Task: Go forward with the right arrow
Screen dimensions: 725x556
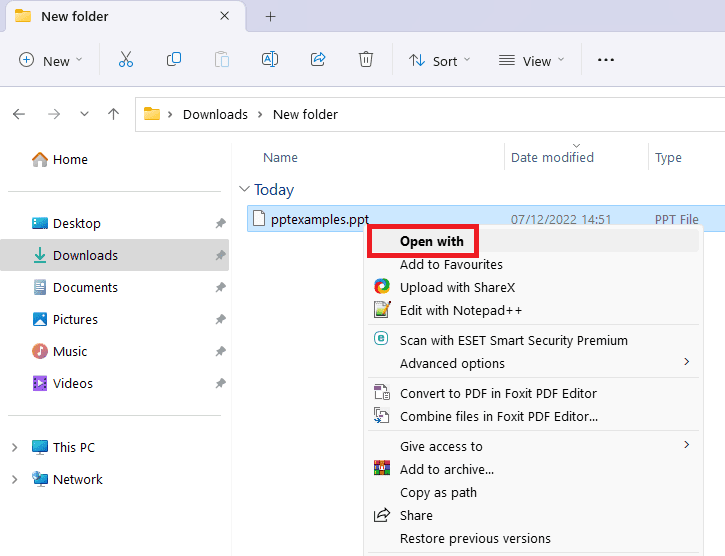Action: tap(54, 114)
